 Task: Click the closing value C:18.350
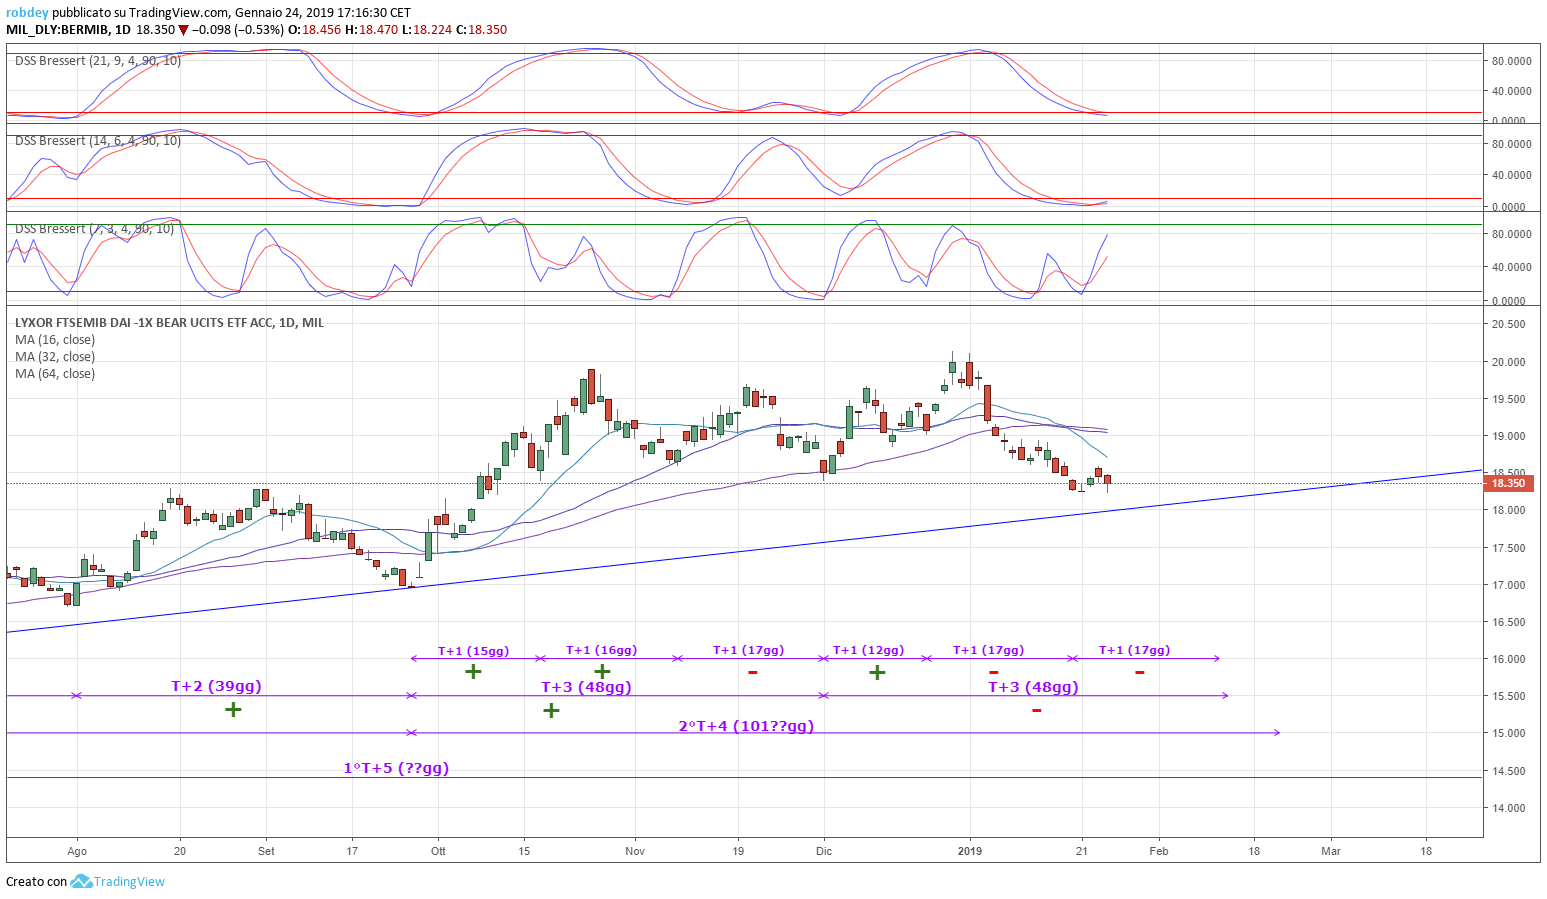point(481,30)
